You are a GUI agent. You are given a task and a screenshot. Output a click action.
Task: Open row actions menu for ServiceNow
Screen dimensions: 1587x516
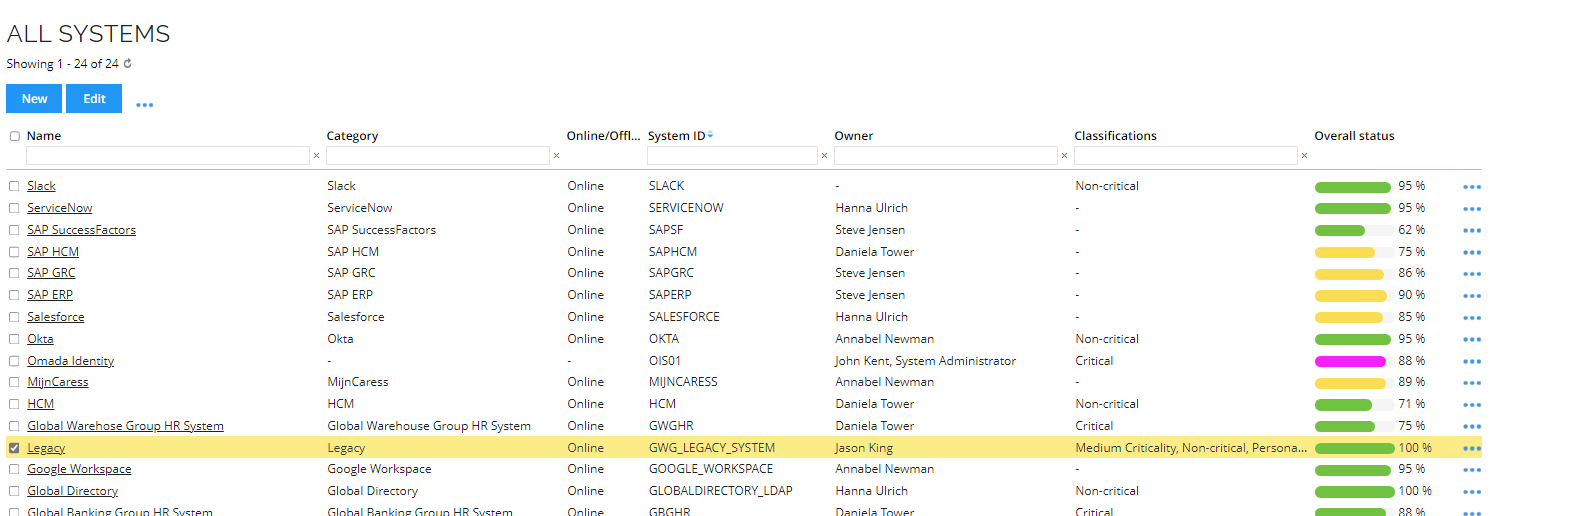coord(1472,209)
